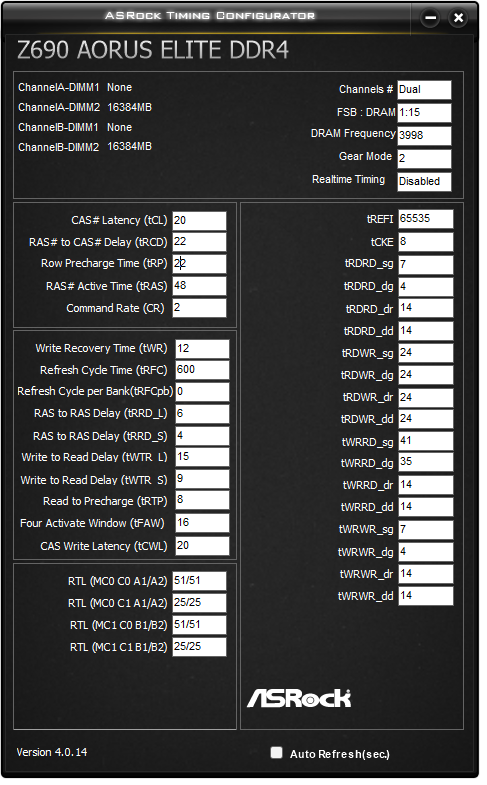The image size is (487, 785).
Task: Select the tRDWR_dd value field
Action: tap(426, 419)
